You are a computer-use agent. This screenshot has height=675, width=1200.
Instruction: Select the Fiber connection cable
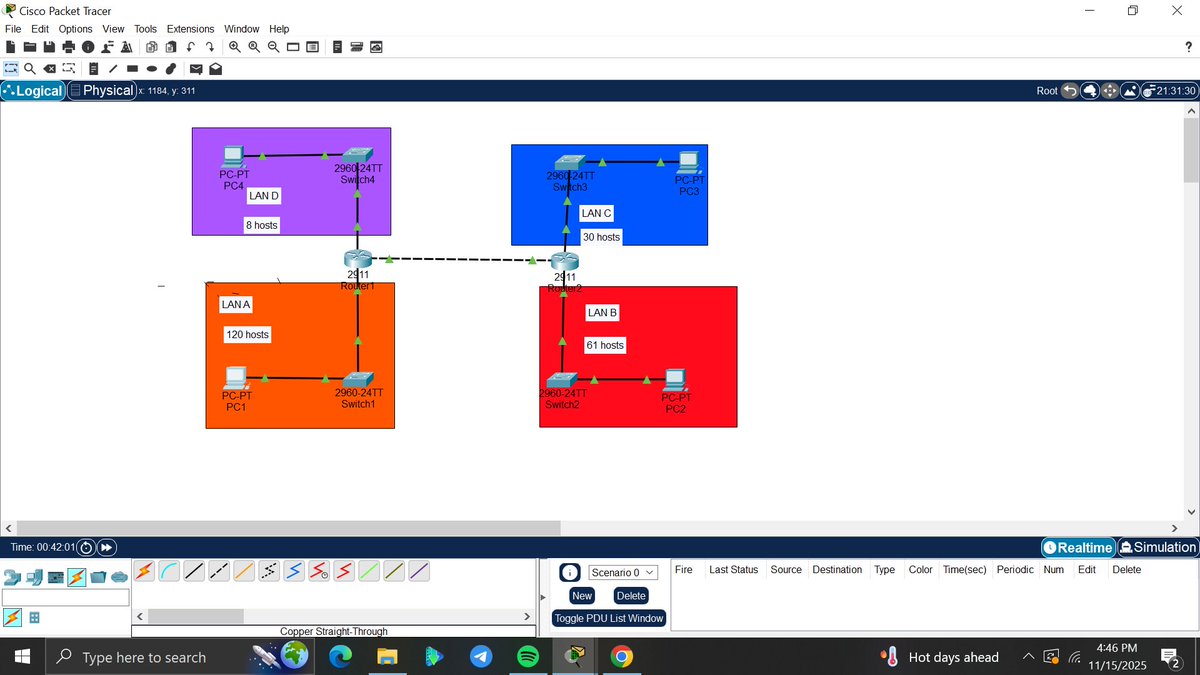click(244, 571)
